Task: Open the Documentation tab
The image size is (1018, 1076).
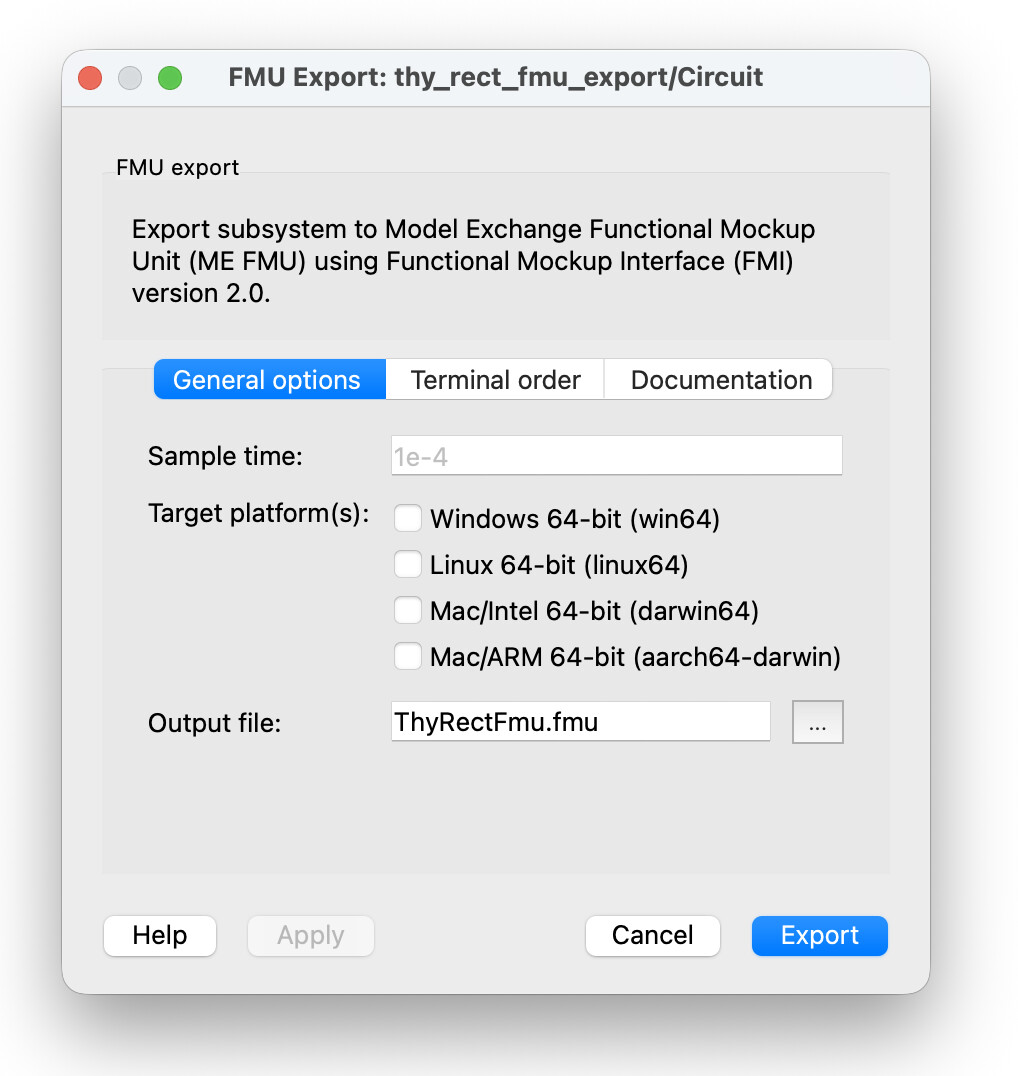Action: 721,380
